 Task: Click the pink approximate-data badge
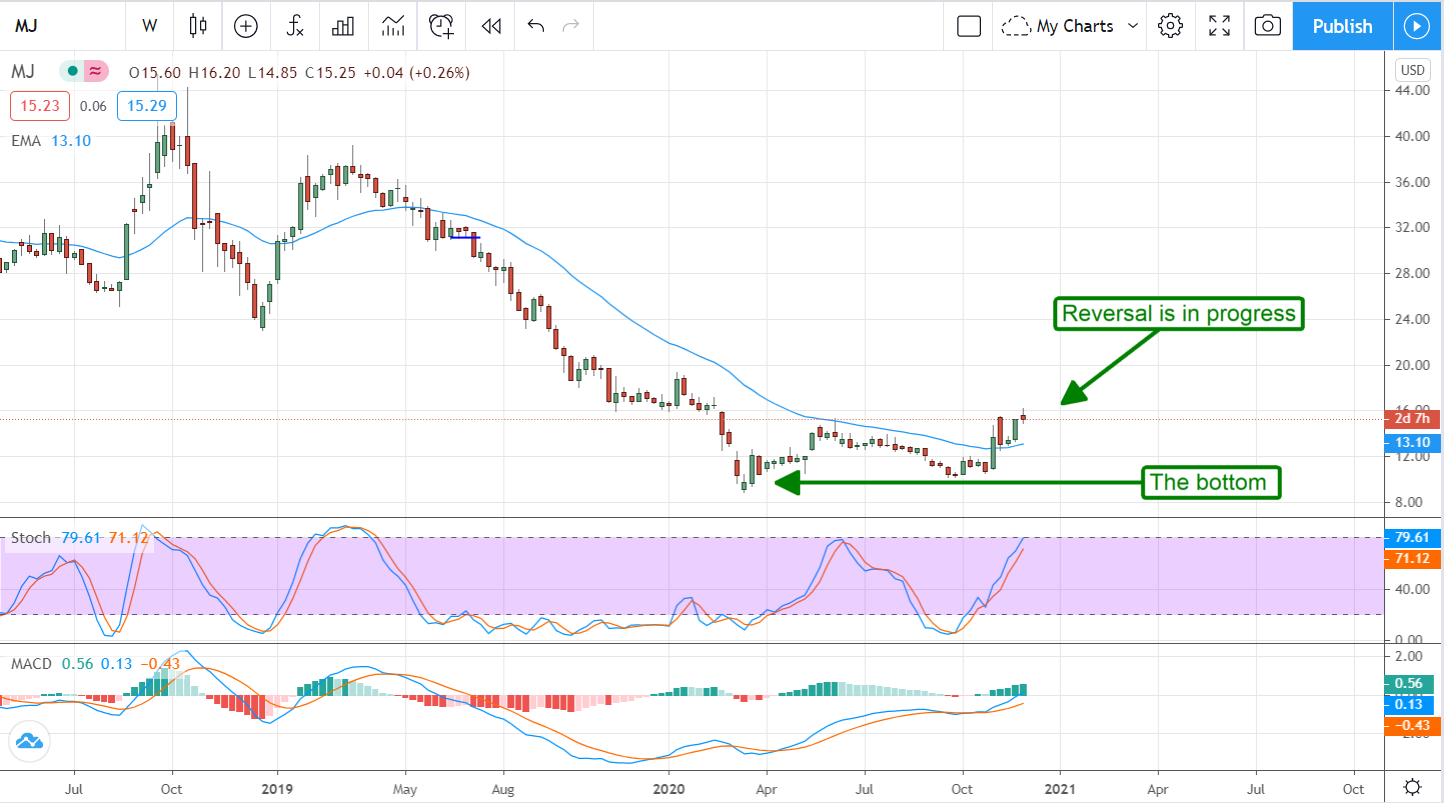coord(95,71)
